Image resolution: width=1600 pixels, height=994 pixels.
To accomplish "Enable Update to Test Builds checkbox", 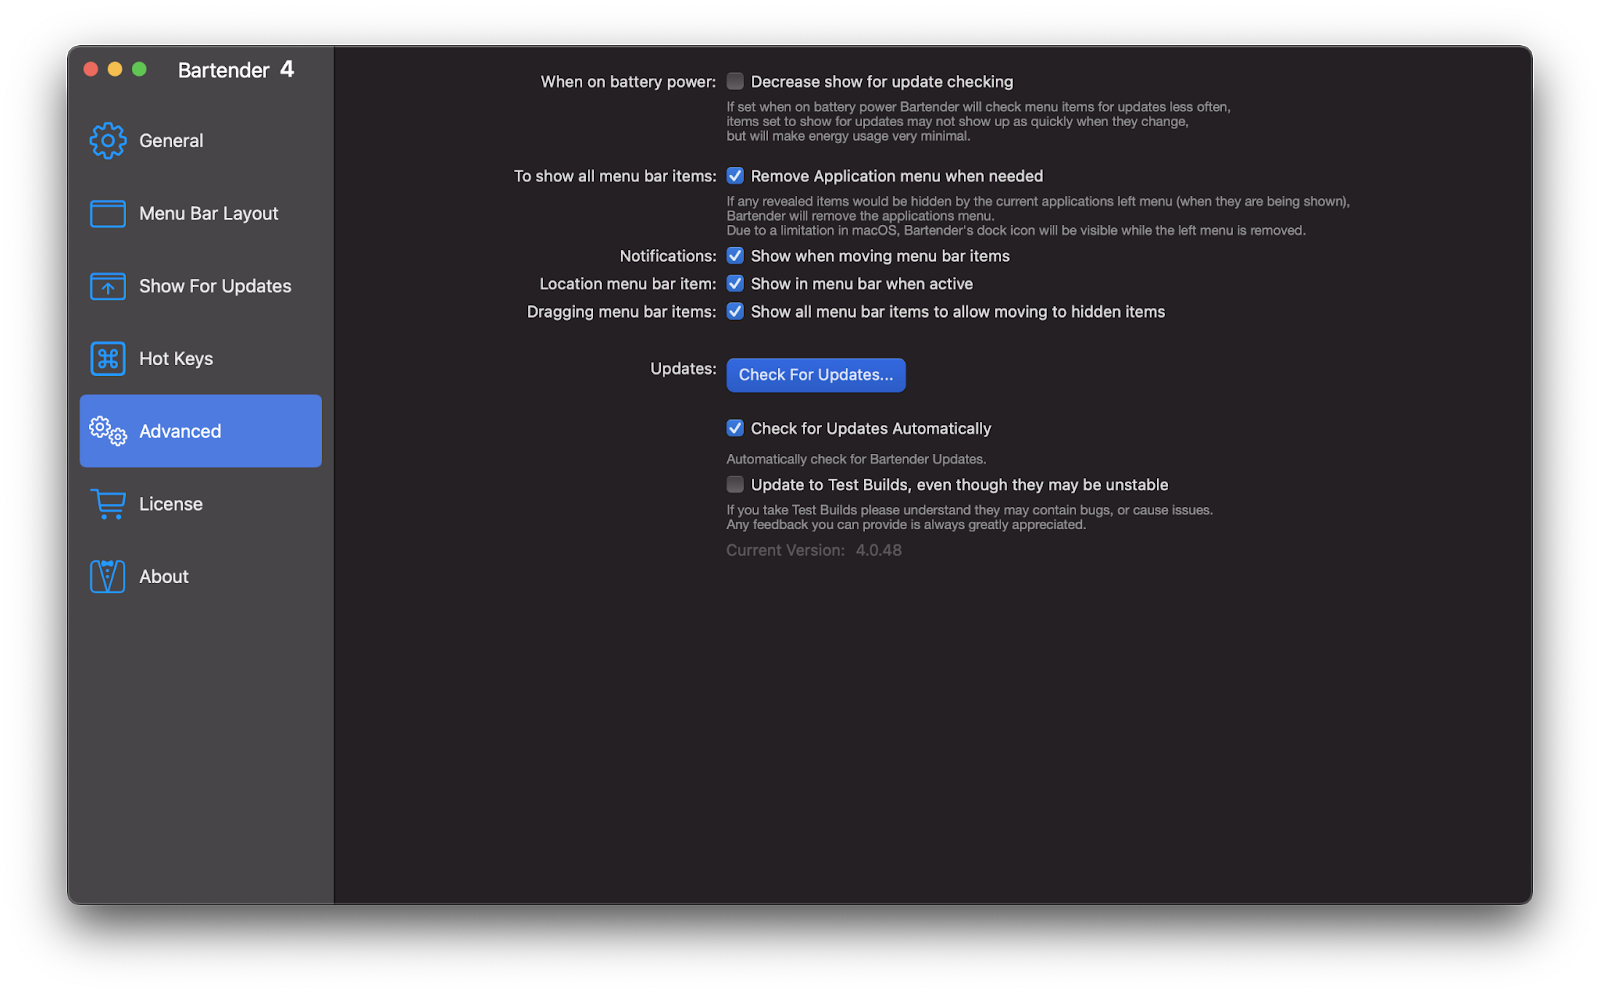I will (735, 485).
